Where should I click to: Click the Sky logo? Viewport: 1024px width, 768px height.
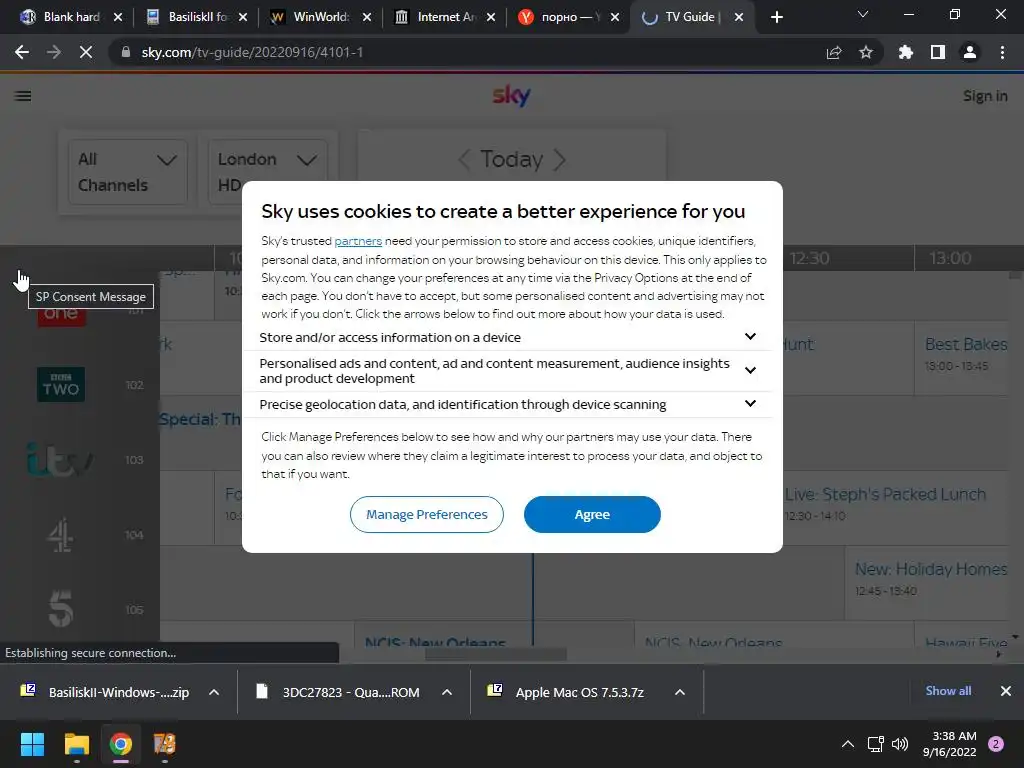[511, 96]
